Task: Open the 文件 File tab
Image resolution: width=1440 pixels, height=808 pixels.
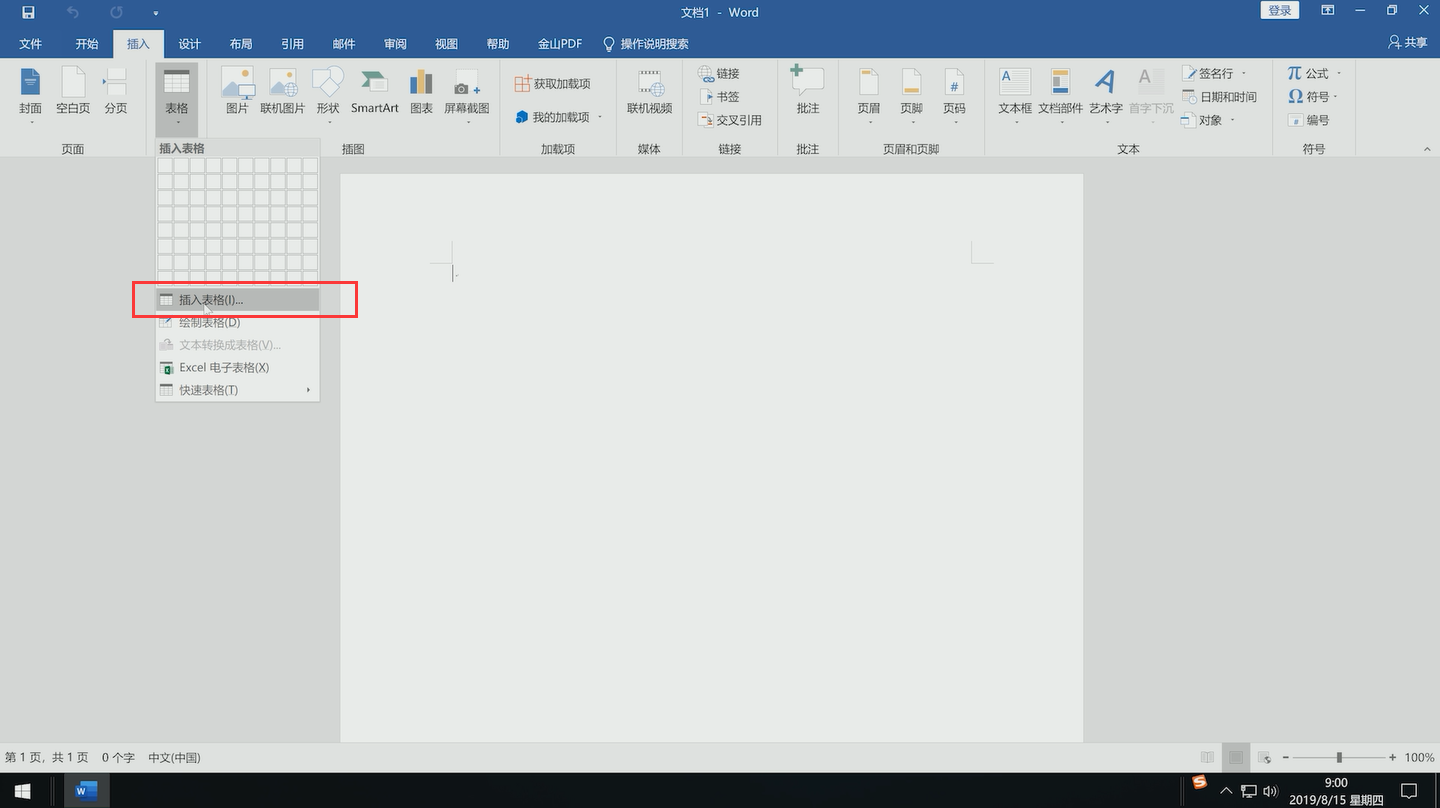Action: point(31,44)
